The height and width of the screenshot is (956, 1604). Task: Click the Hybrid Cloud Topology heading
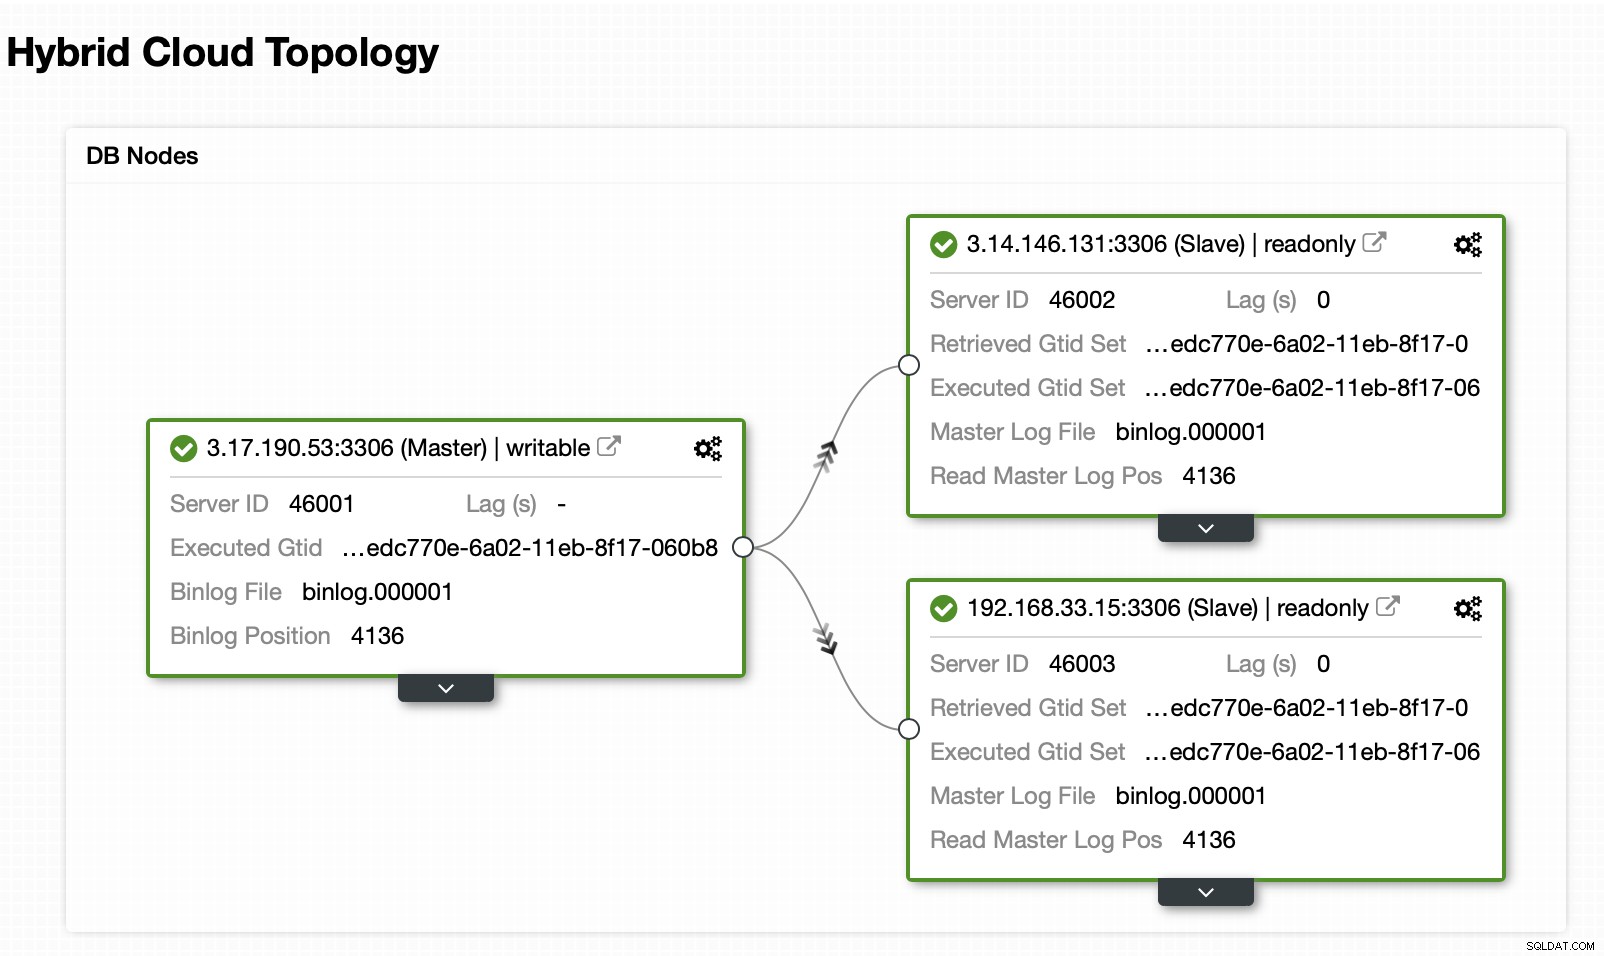(x=223, y=53)
